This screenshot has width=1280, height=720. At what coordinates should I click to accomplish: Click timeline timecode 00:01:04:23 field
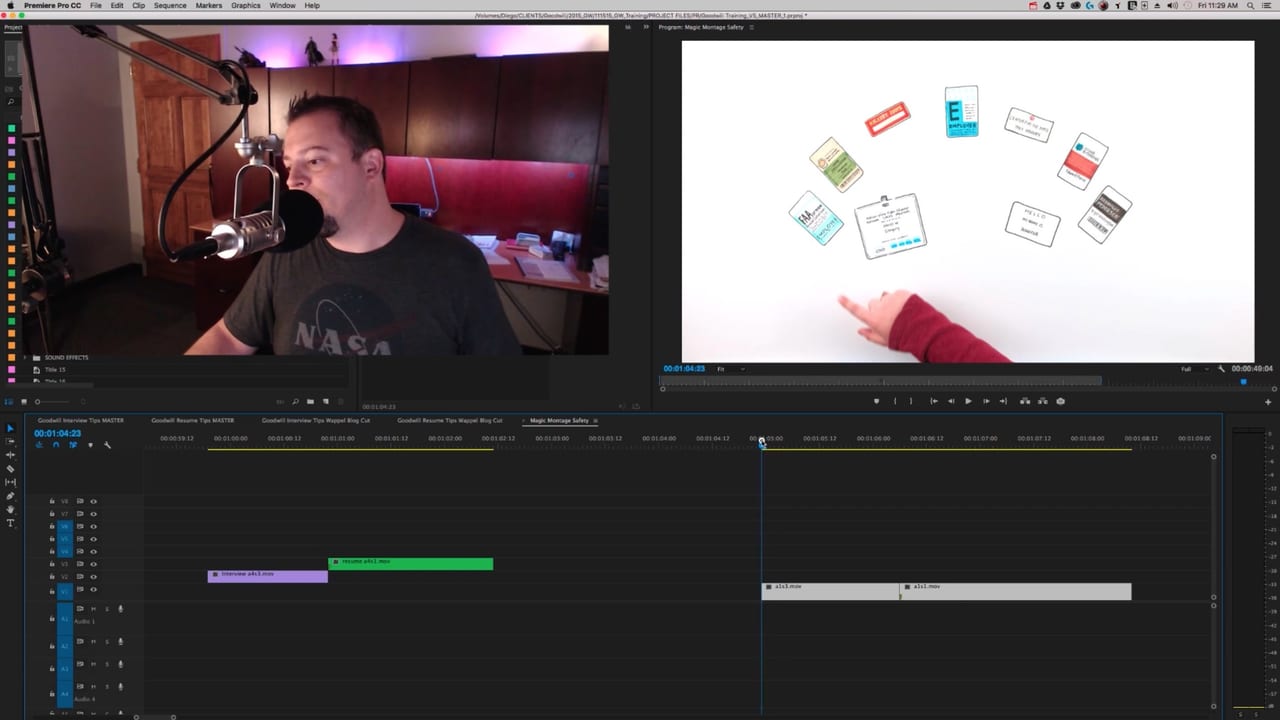click(57, 433)
